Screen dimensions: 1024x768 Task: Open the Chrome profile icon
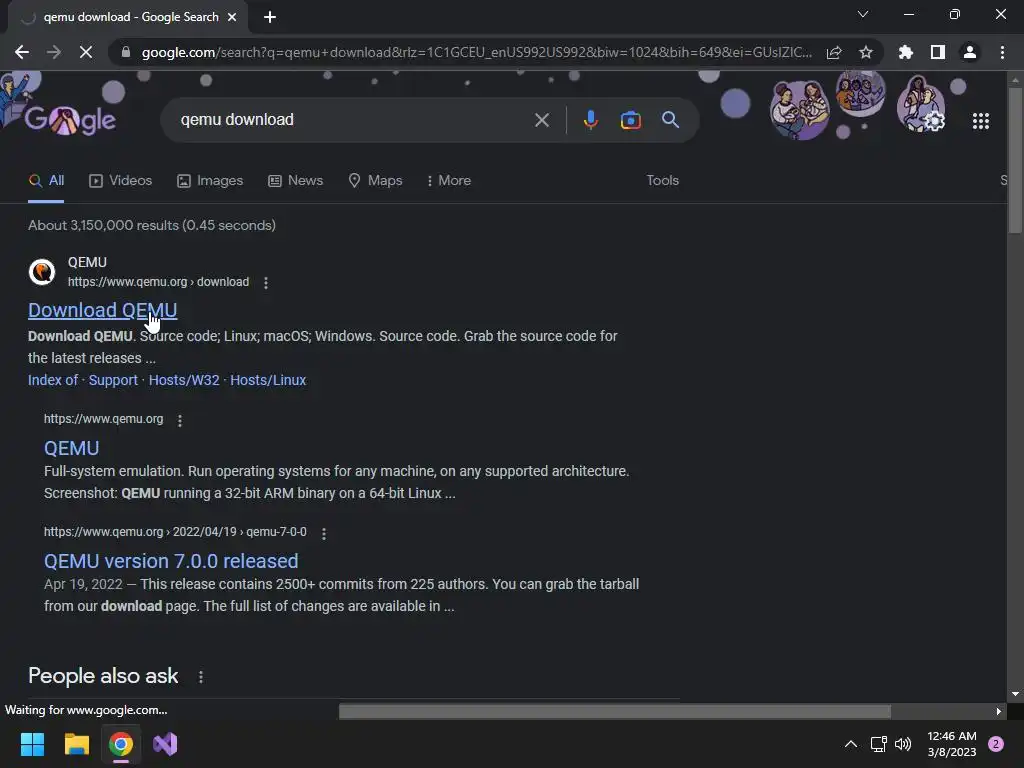click(x=970, y=52)
